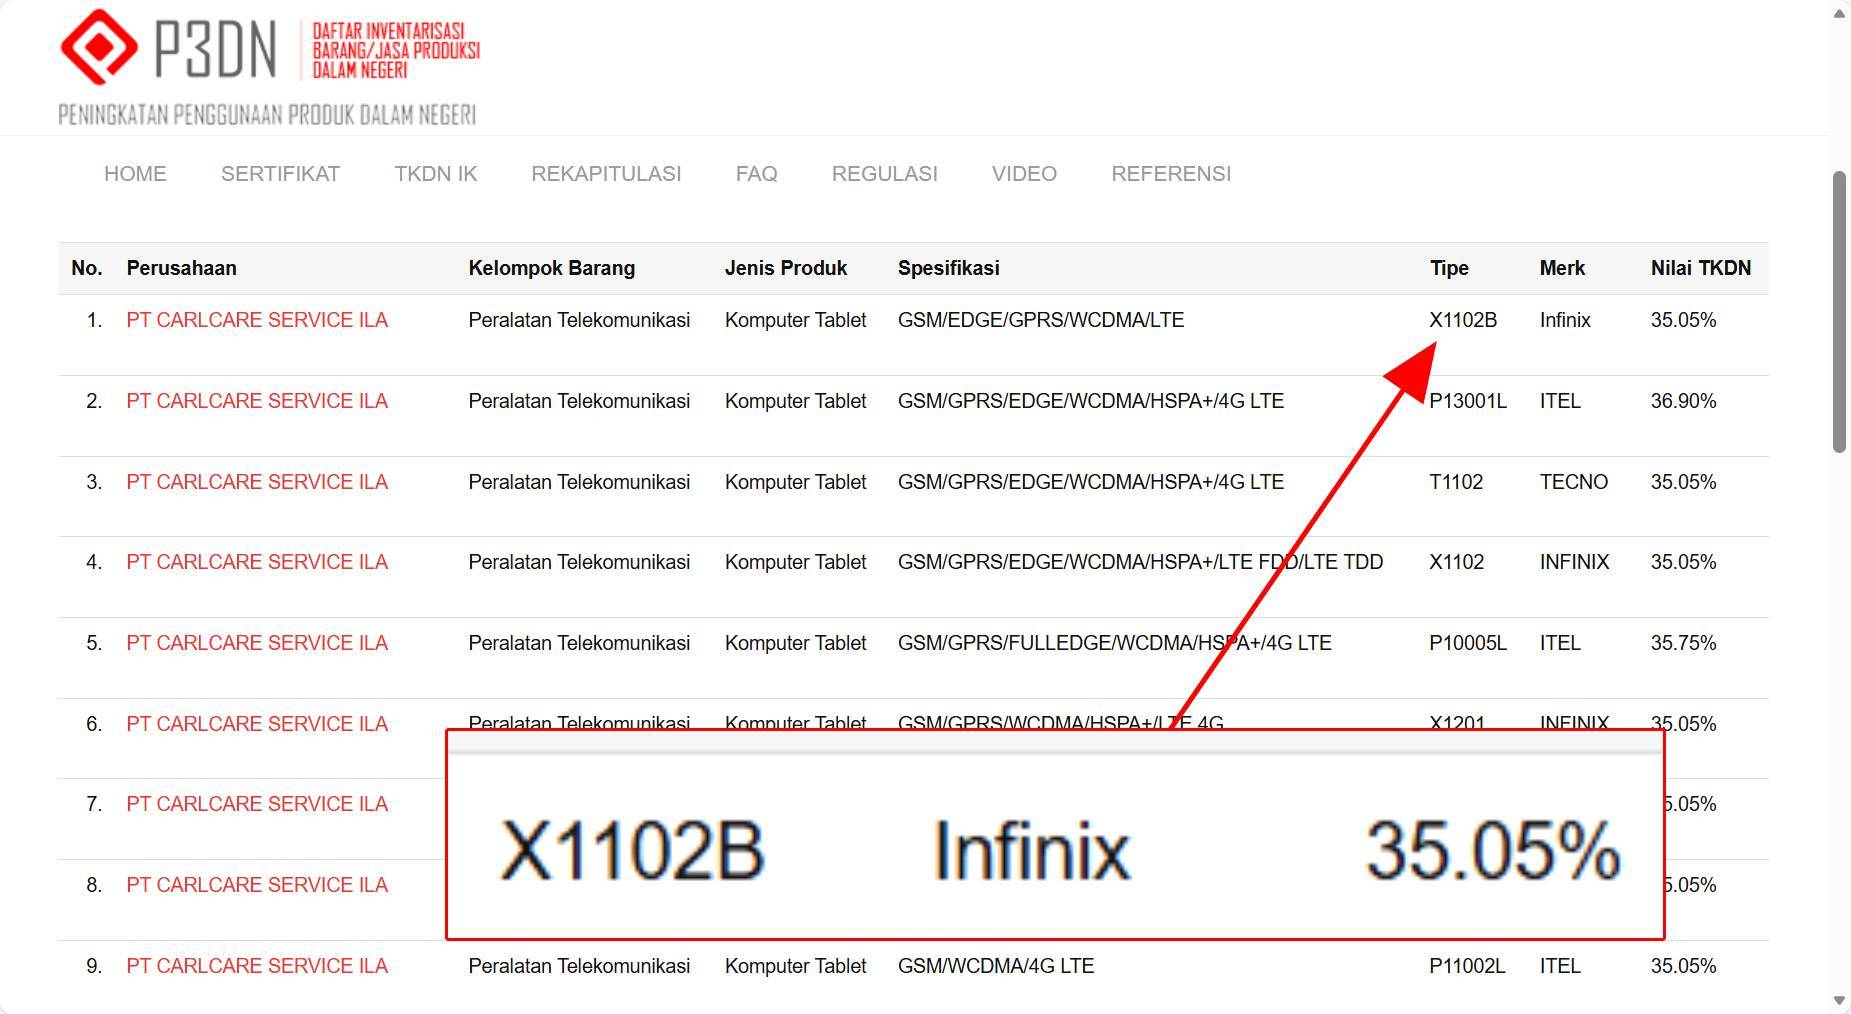
Task: Open PT CARLCARE SERVICE ILA in row 4
Action: click(256, 562)
